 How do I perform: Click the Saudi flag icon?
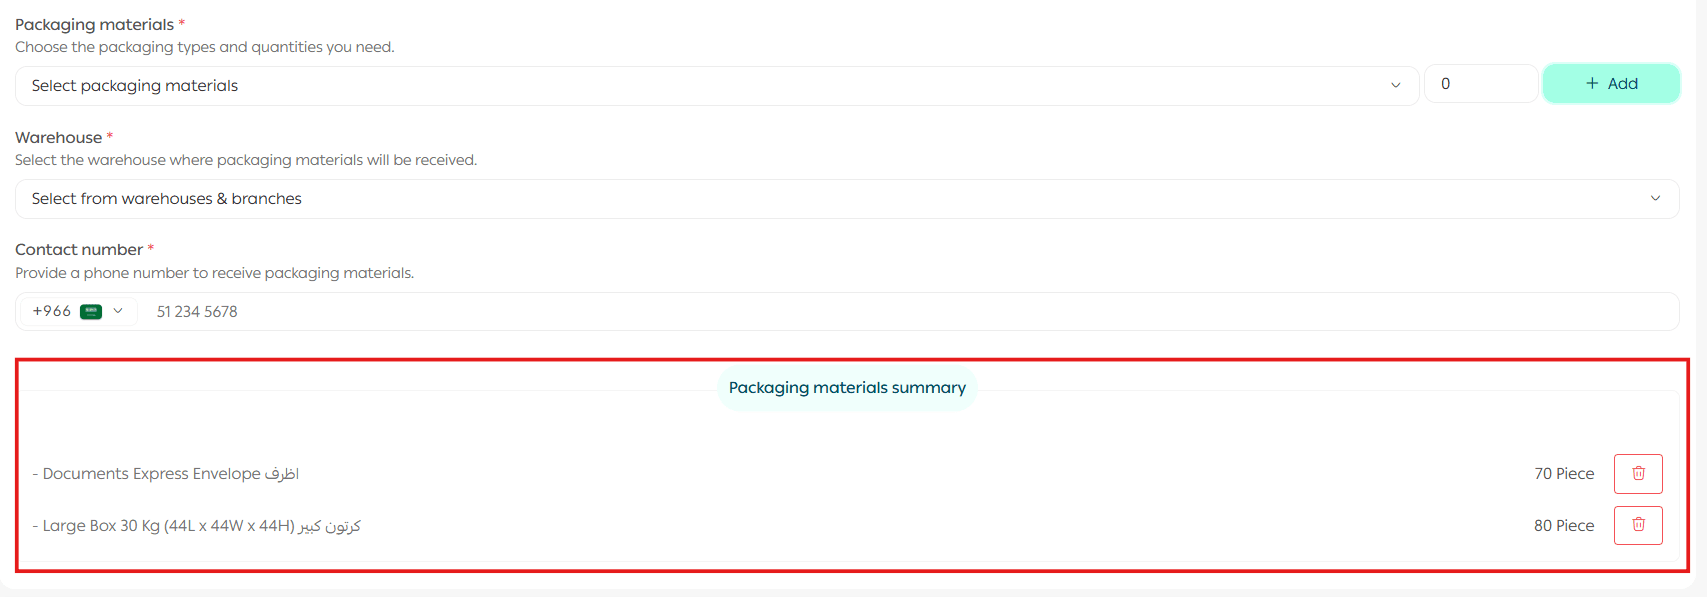coord(91,312)
